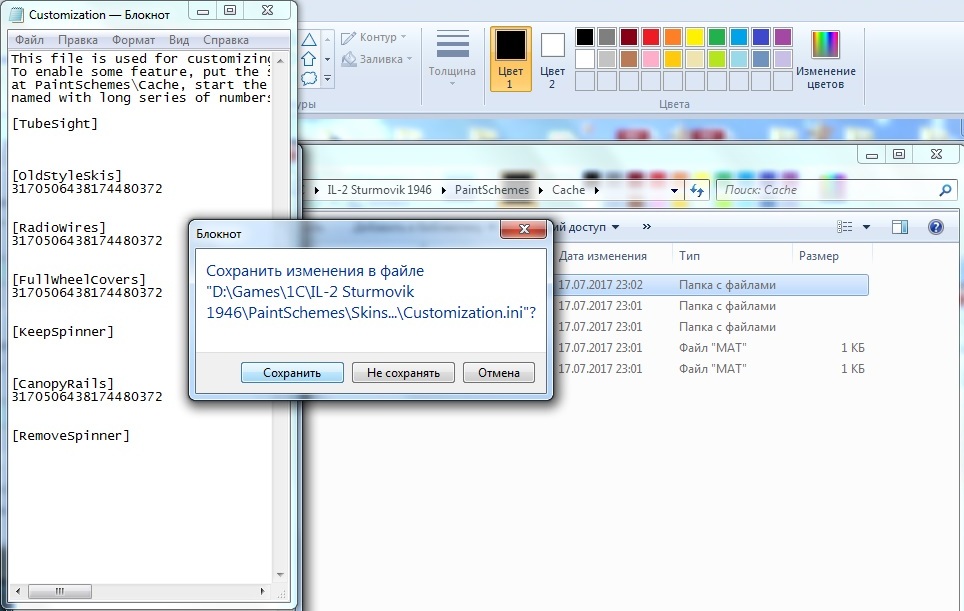Open Explorer help icon
The image size is (964, 611).
(936, 227)
